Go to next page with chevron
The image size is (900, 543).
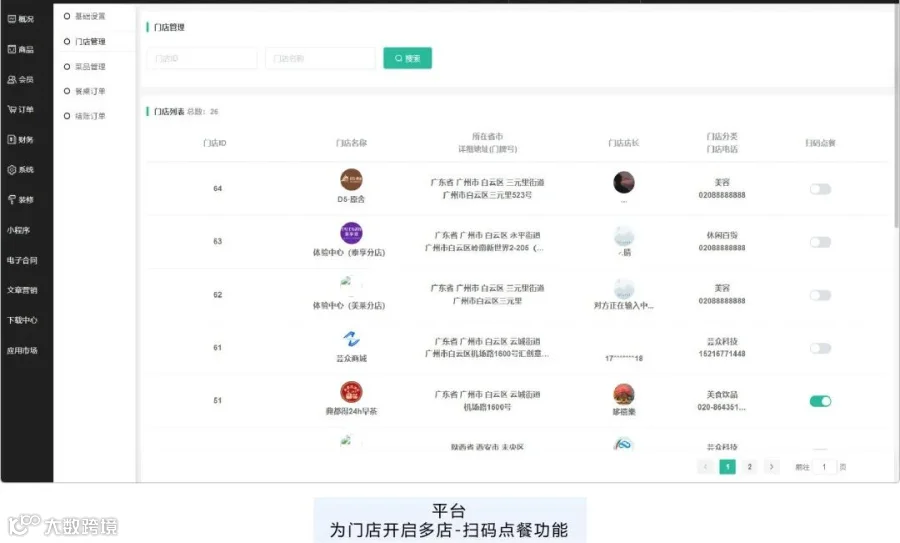[771, 467]
